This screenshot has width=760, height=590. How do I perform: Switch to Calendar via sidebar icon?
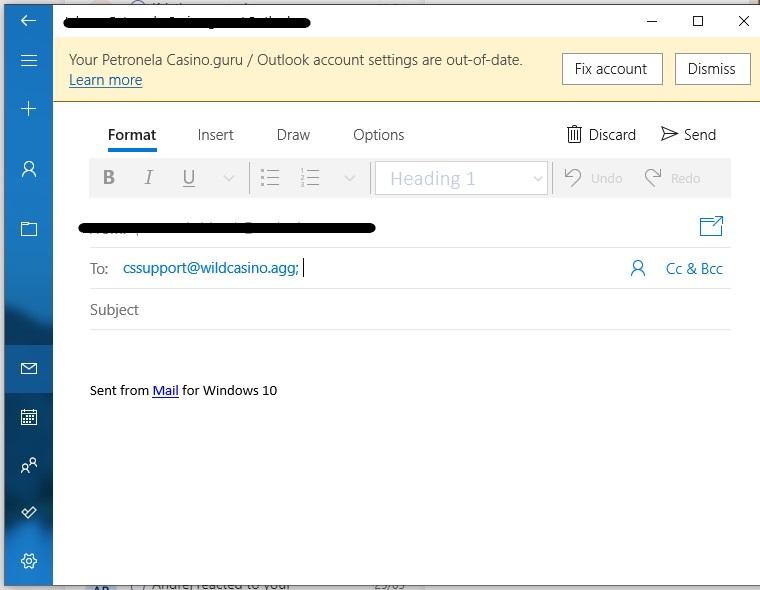tap(28, 417)
